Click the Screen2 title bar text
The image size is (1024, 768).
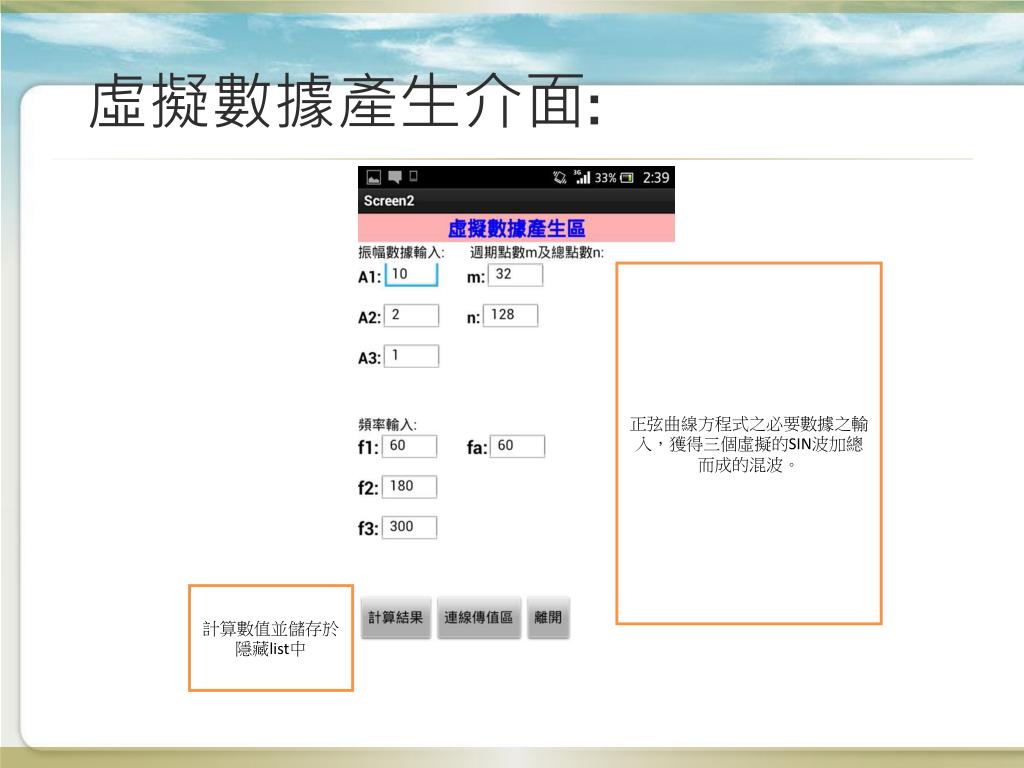pos(389,201)
